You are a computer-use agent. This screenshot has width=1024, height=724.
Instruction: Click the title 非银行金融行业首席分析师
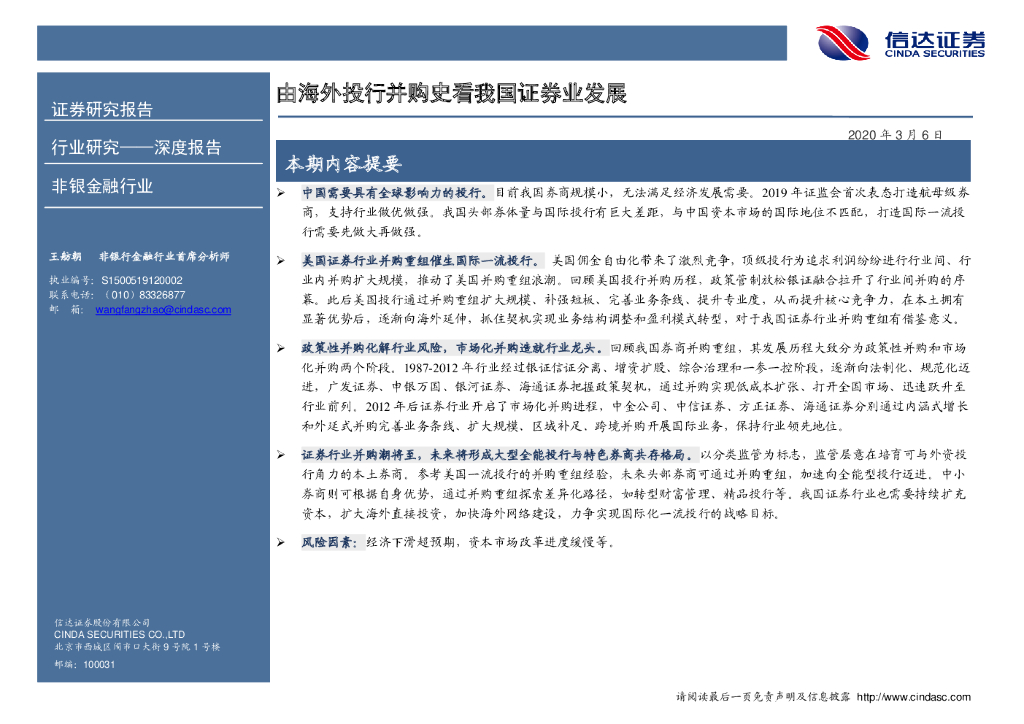[x=164, y=257]
